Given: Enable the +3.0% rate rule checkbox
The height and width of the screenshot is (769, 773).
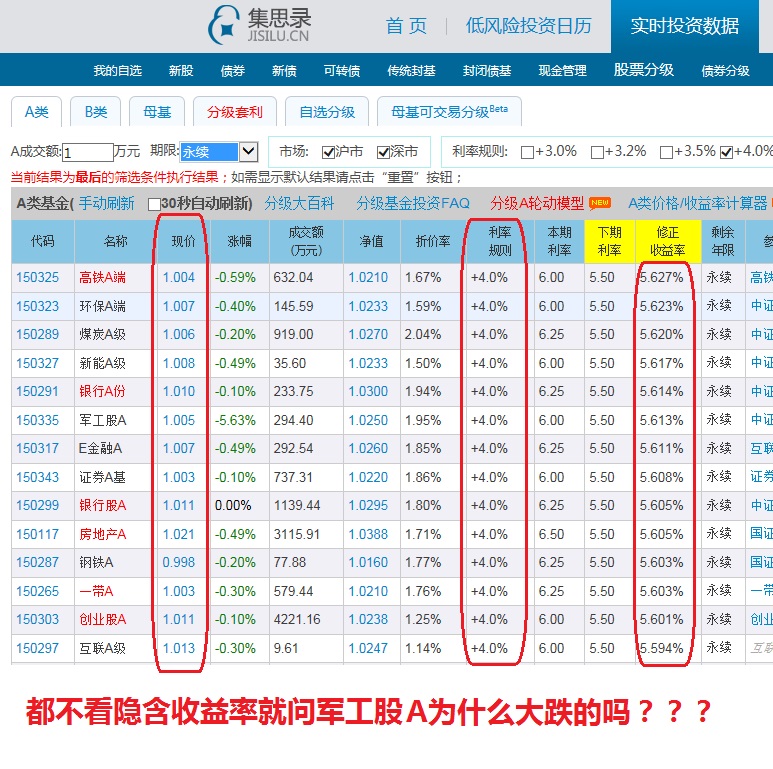Looking at the screenshot, I should (x=527, y=152).
